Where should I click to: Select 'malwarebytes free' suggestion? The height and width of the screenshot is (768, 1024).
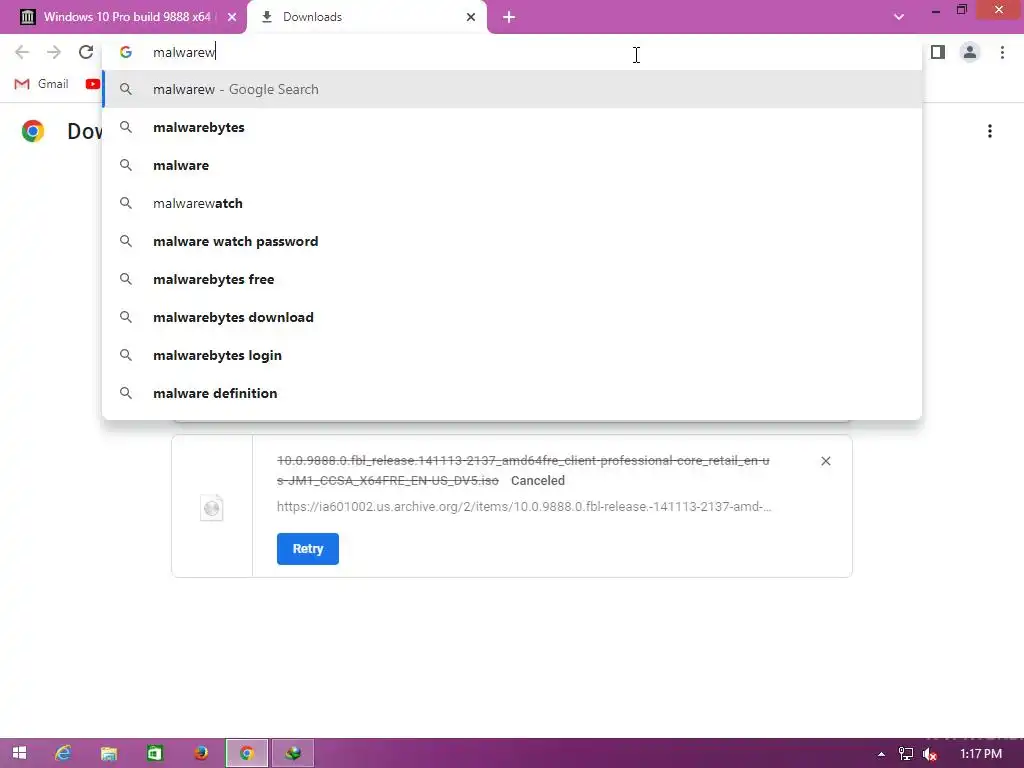(x=512, y=279)
